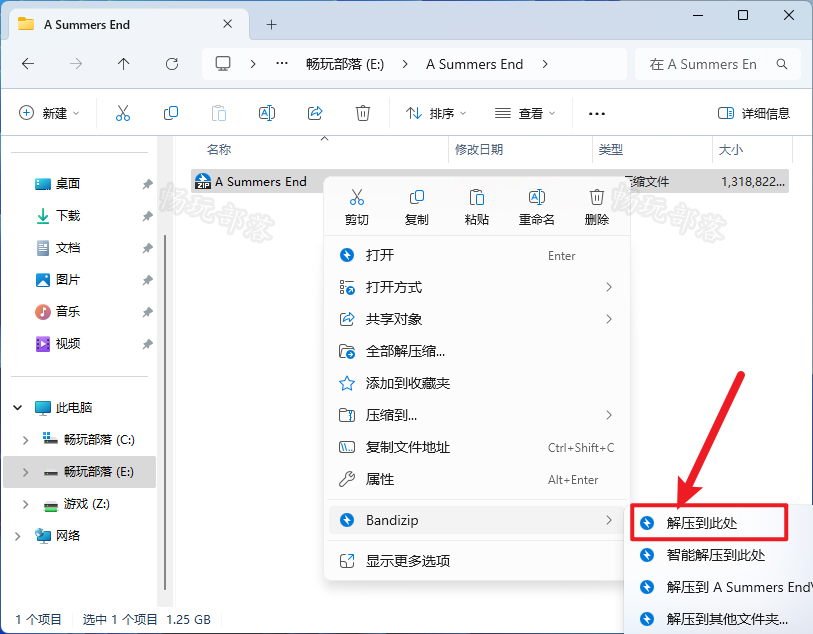This screenshot has width=813, height=634.
Task: Click the search magnifier icon
Action: point(781,64)
